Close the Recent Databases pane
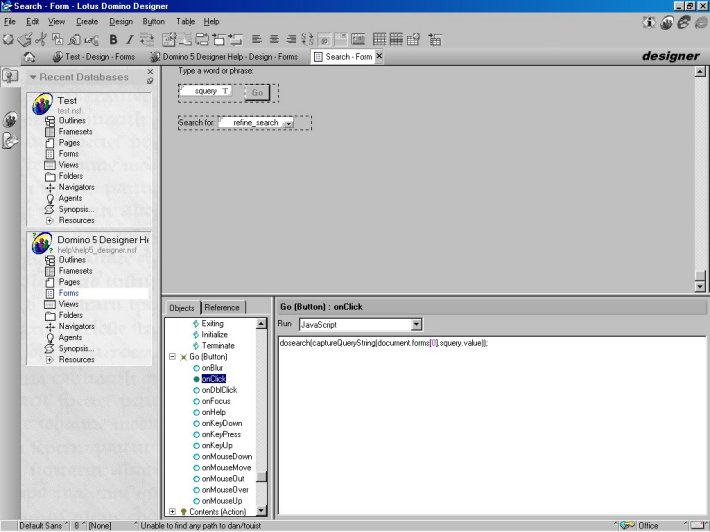Image resolution: width=710 pixels, height=532 pixels. point(150,72)
